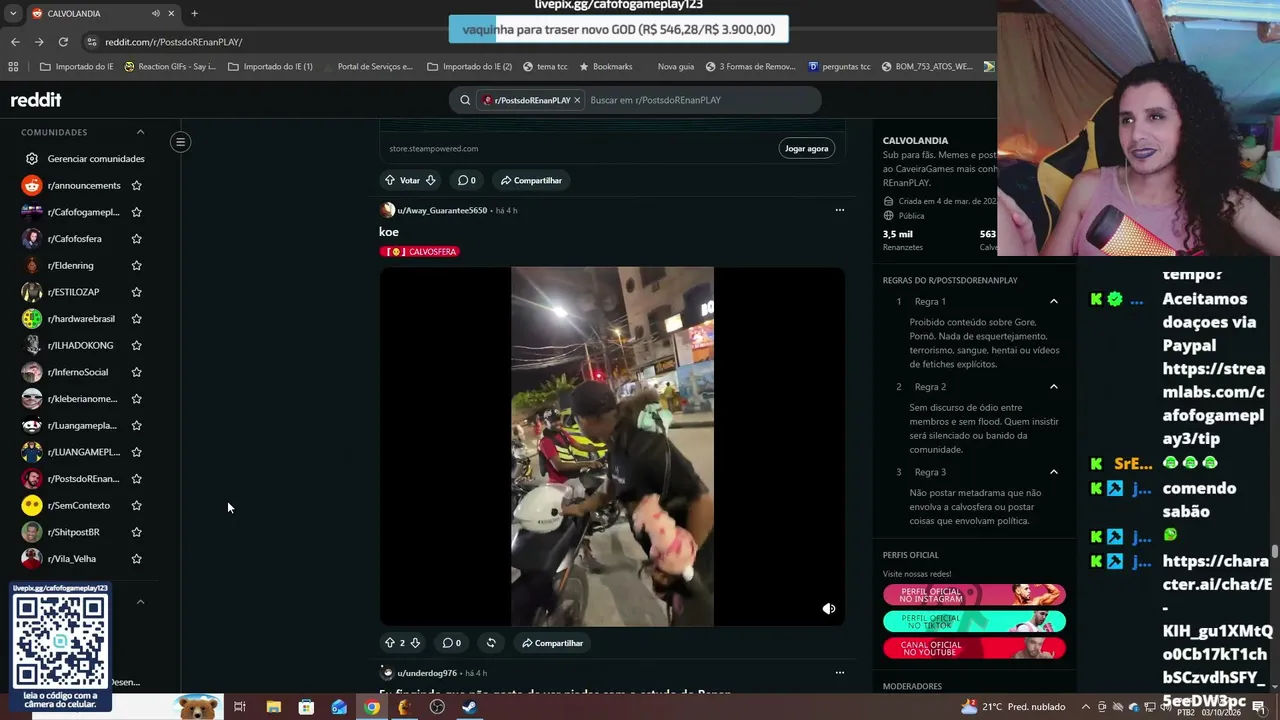
Task: Open user profile u/Away_Guarantee5650
Action: click(x=442, y=211)
